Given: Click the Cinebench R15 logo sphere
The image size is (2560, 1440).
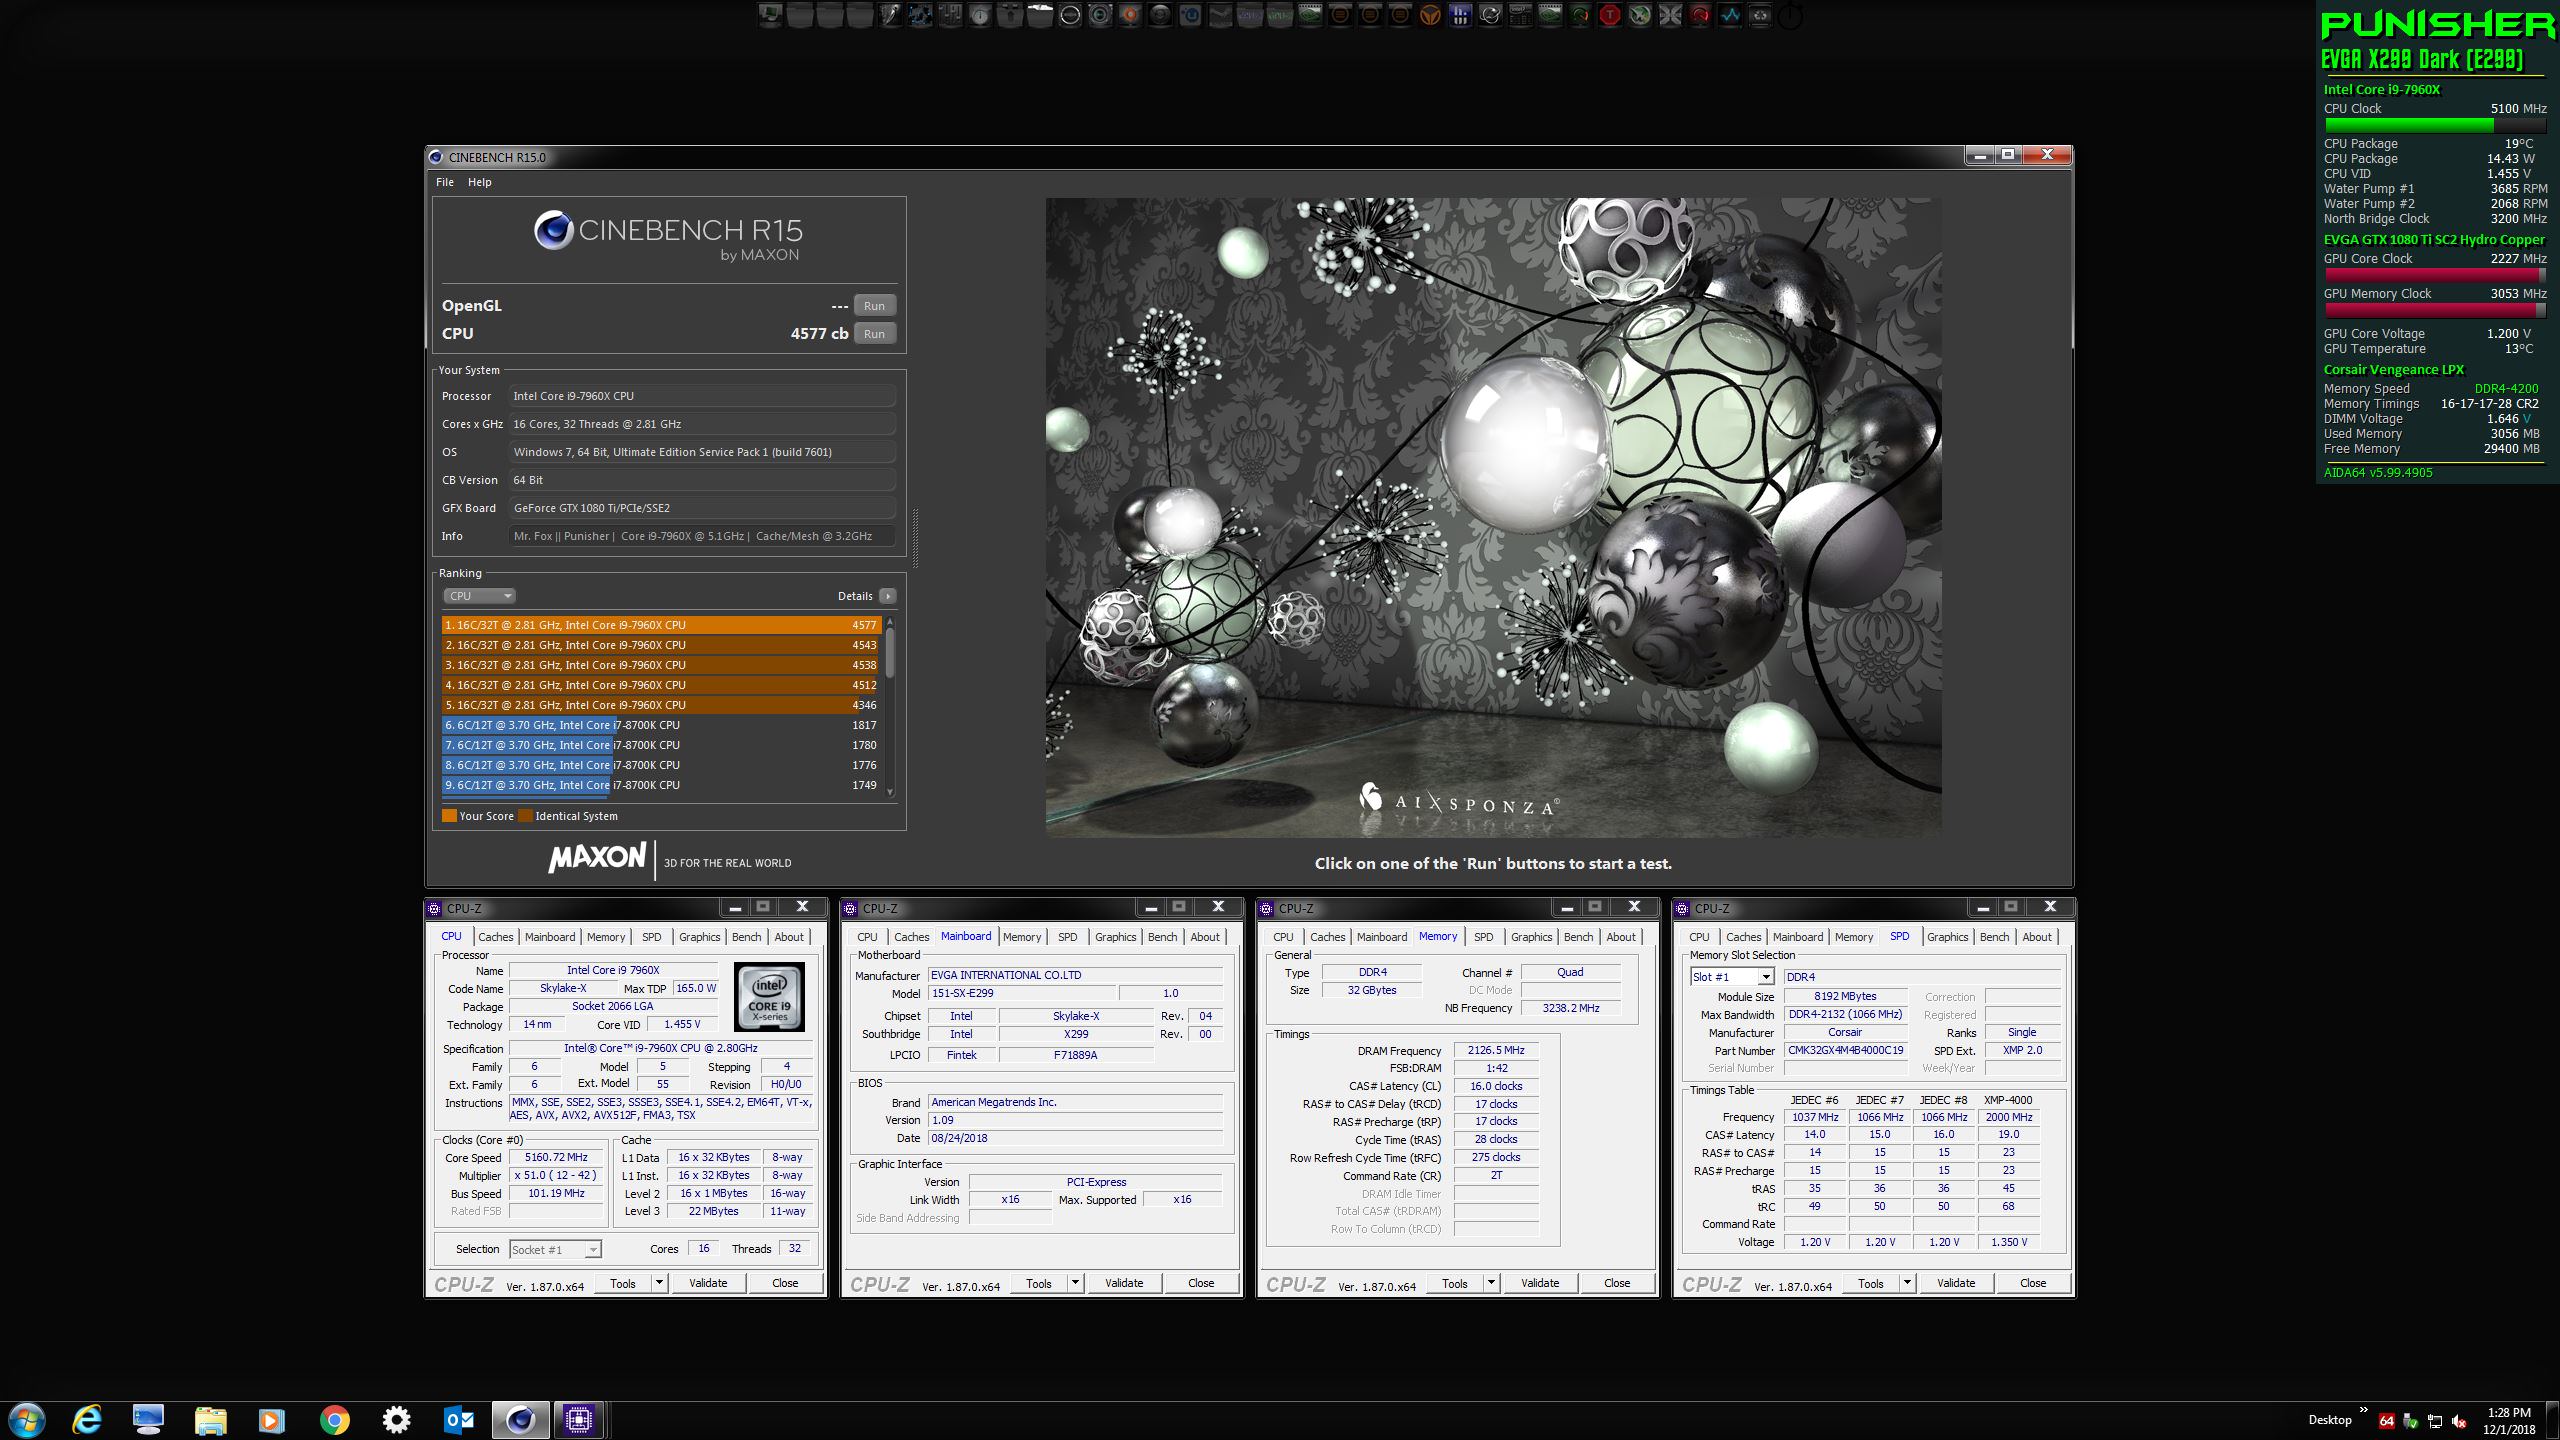Looking at the screenshot, I should (553, 231).
